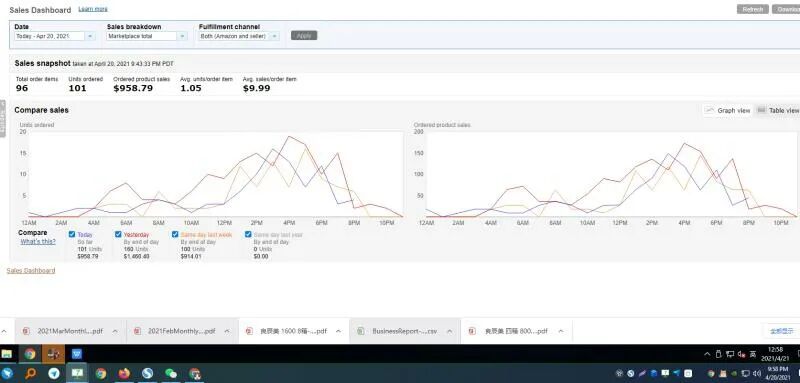This screenshot has width=800, height=383.
Task: Open the Sales breakdown Marketplace total dropdown
Action: pos(147,36)
